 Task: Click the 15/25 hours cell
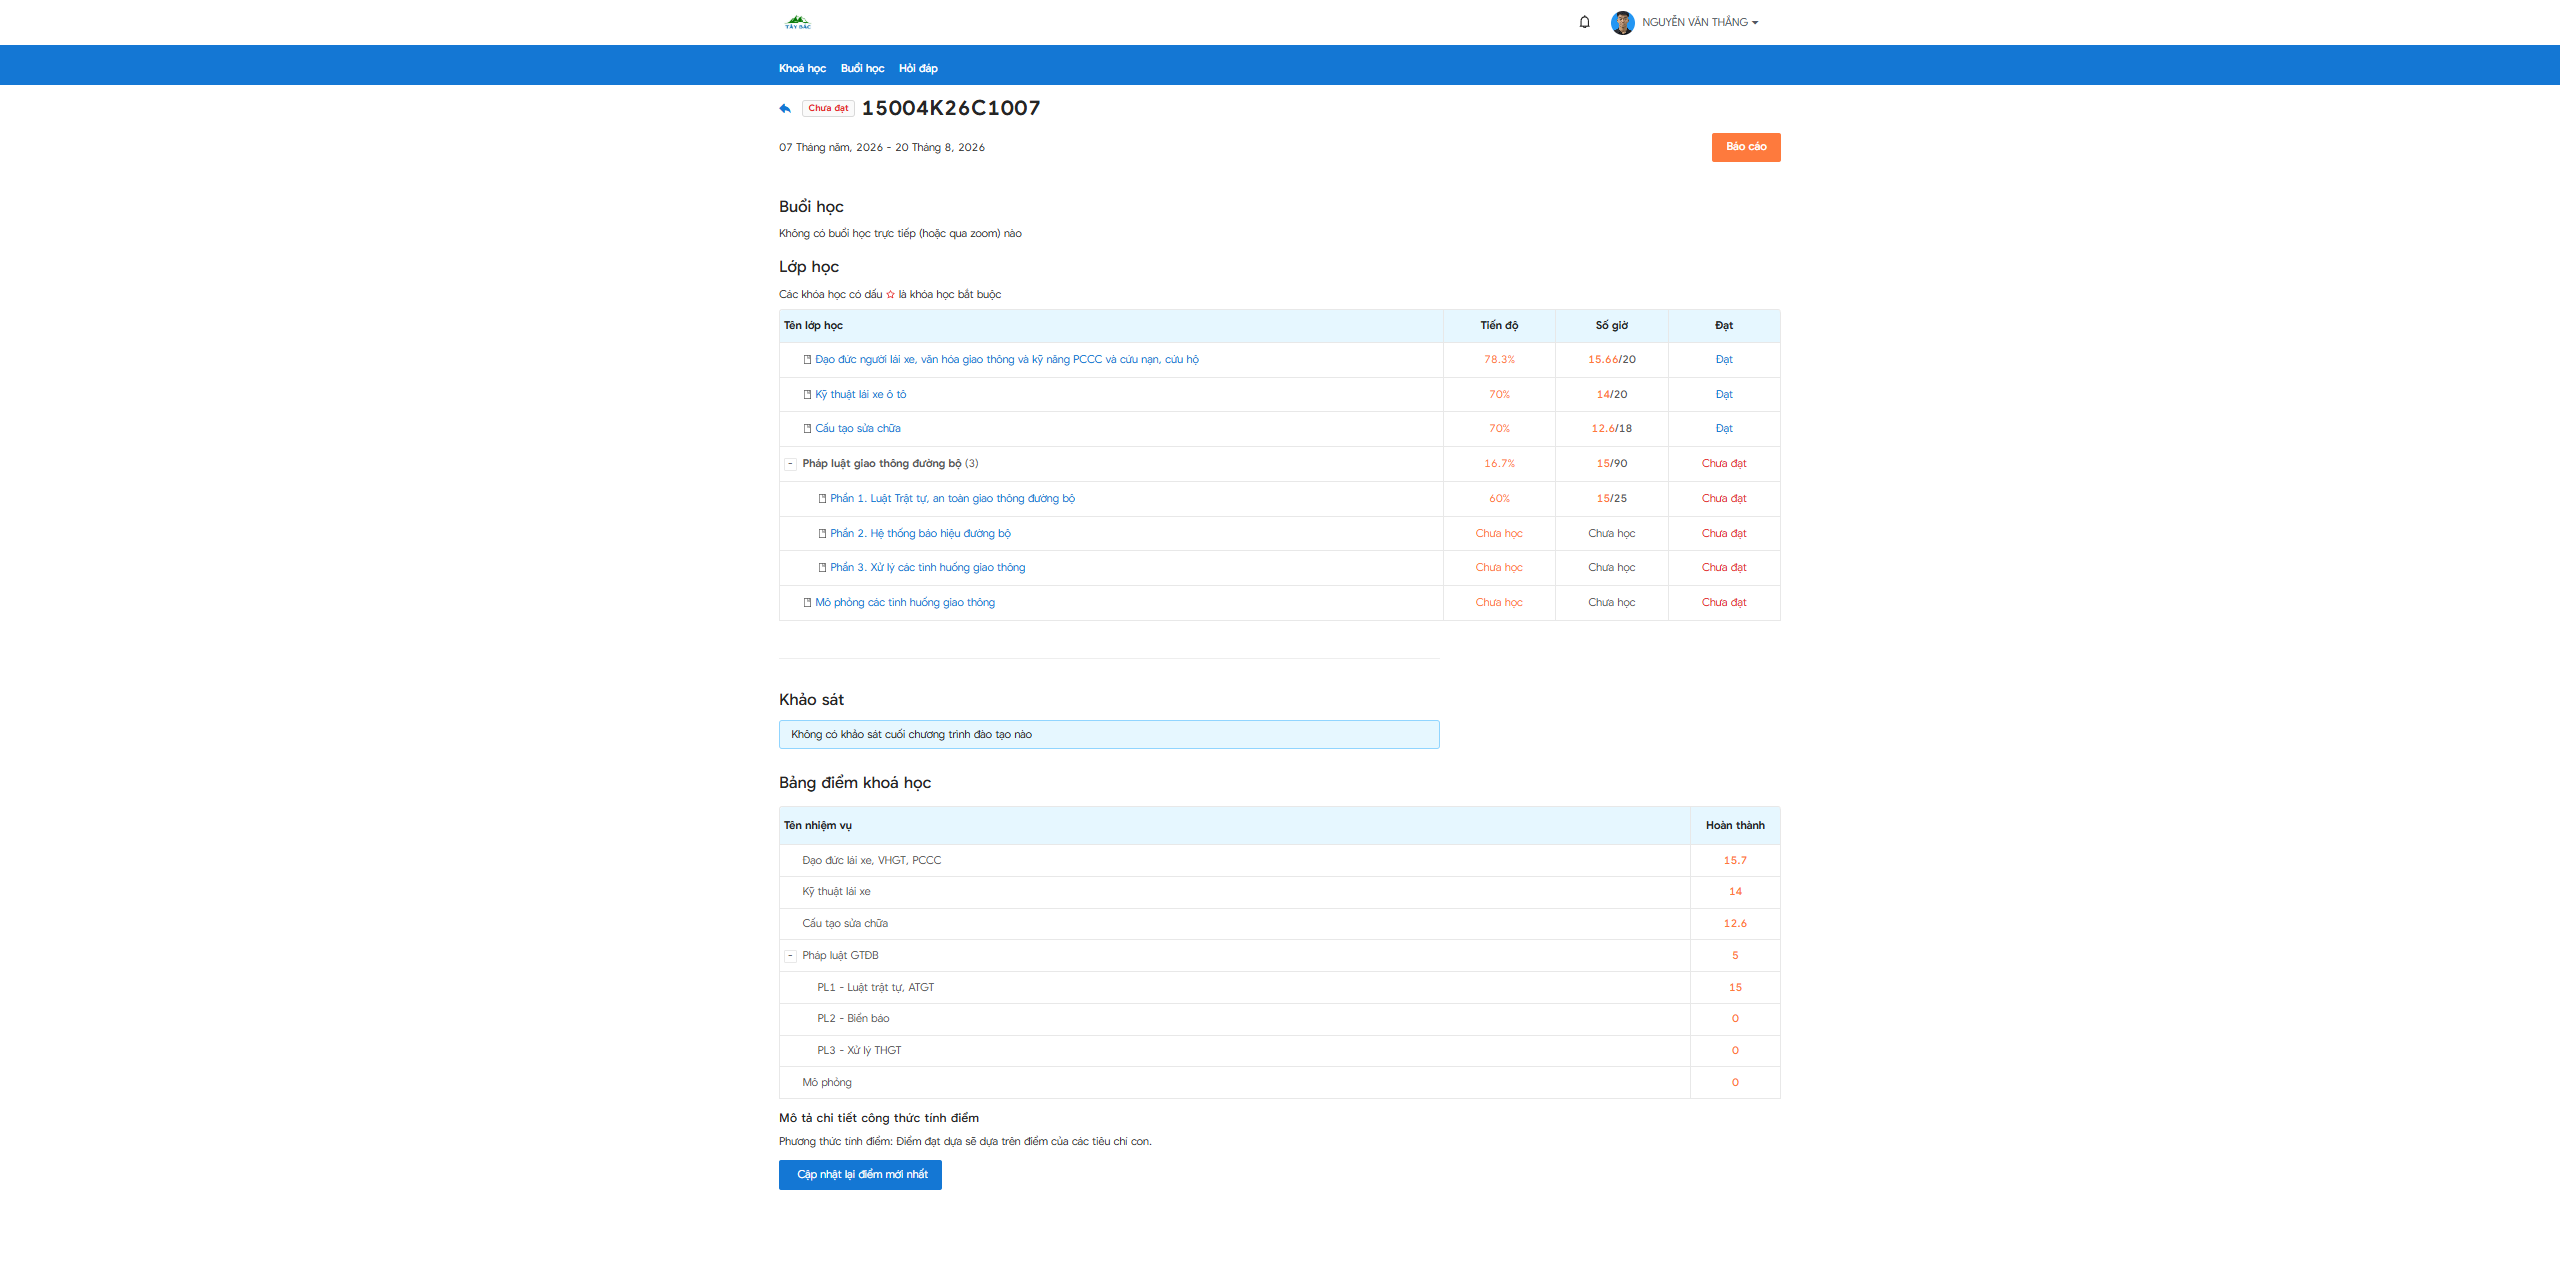[1612, 499]
